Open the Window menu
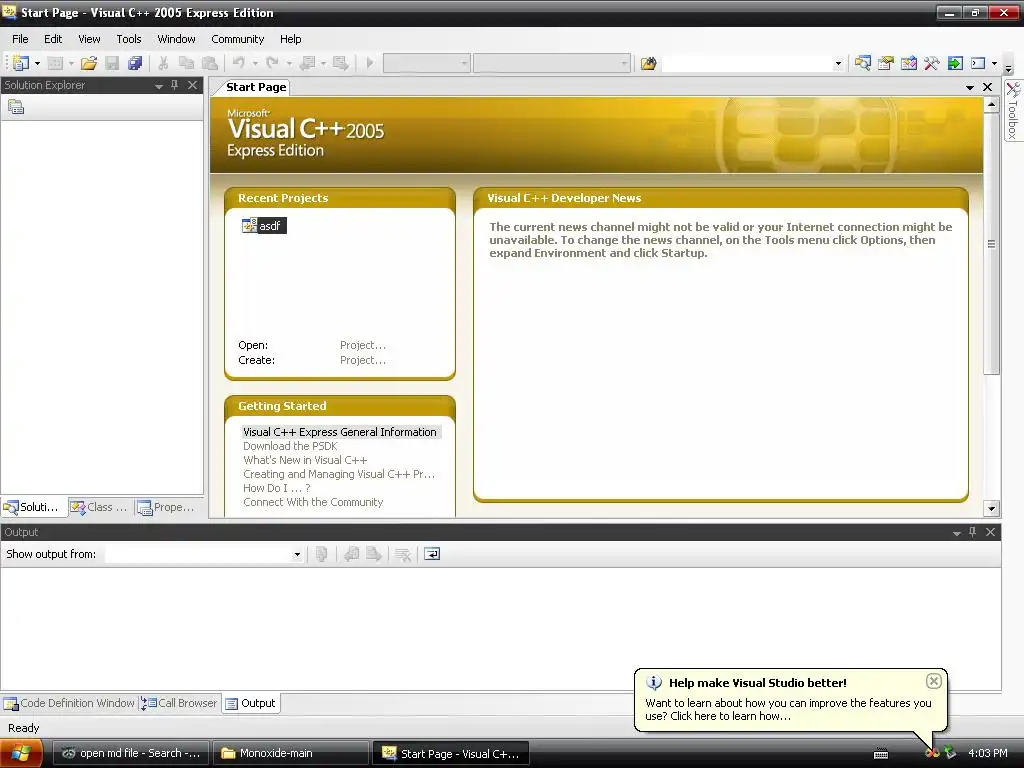This screenshot has height=768, width=1024. tap(176, 39)
